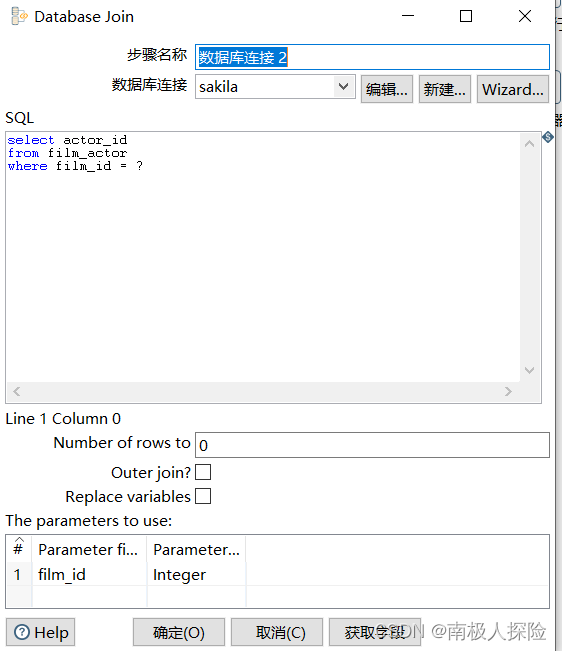This screenshot has width=562, height=651.
Task: Click the Number of rows to input field
Action: [372, 445]
